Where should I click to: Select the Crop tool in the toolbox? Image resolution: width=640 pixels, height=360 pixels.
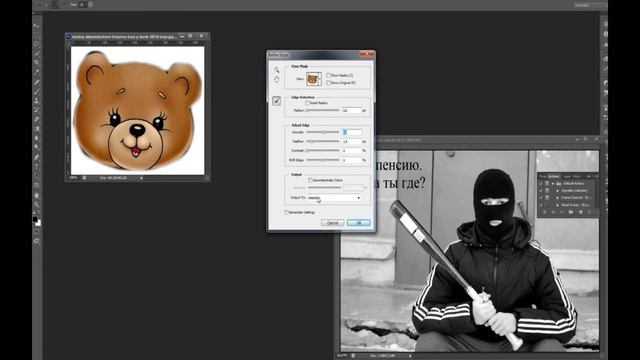37,63
